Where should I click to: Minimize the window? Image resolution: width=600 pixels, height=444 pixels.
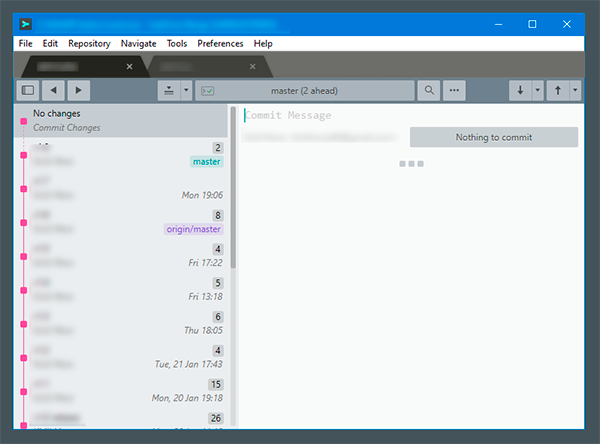[x=498, y=24]
